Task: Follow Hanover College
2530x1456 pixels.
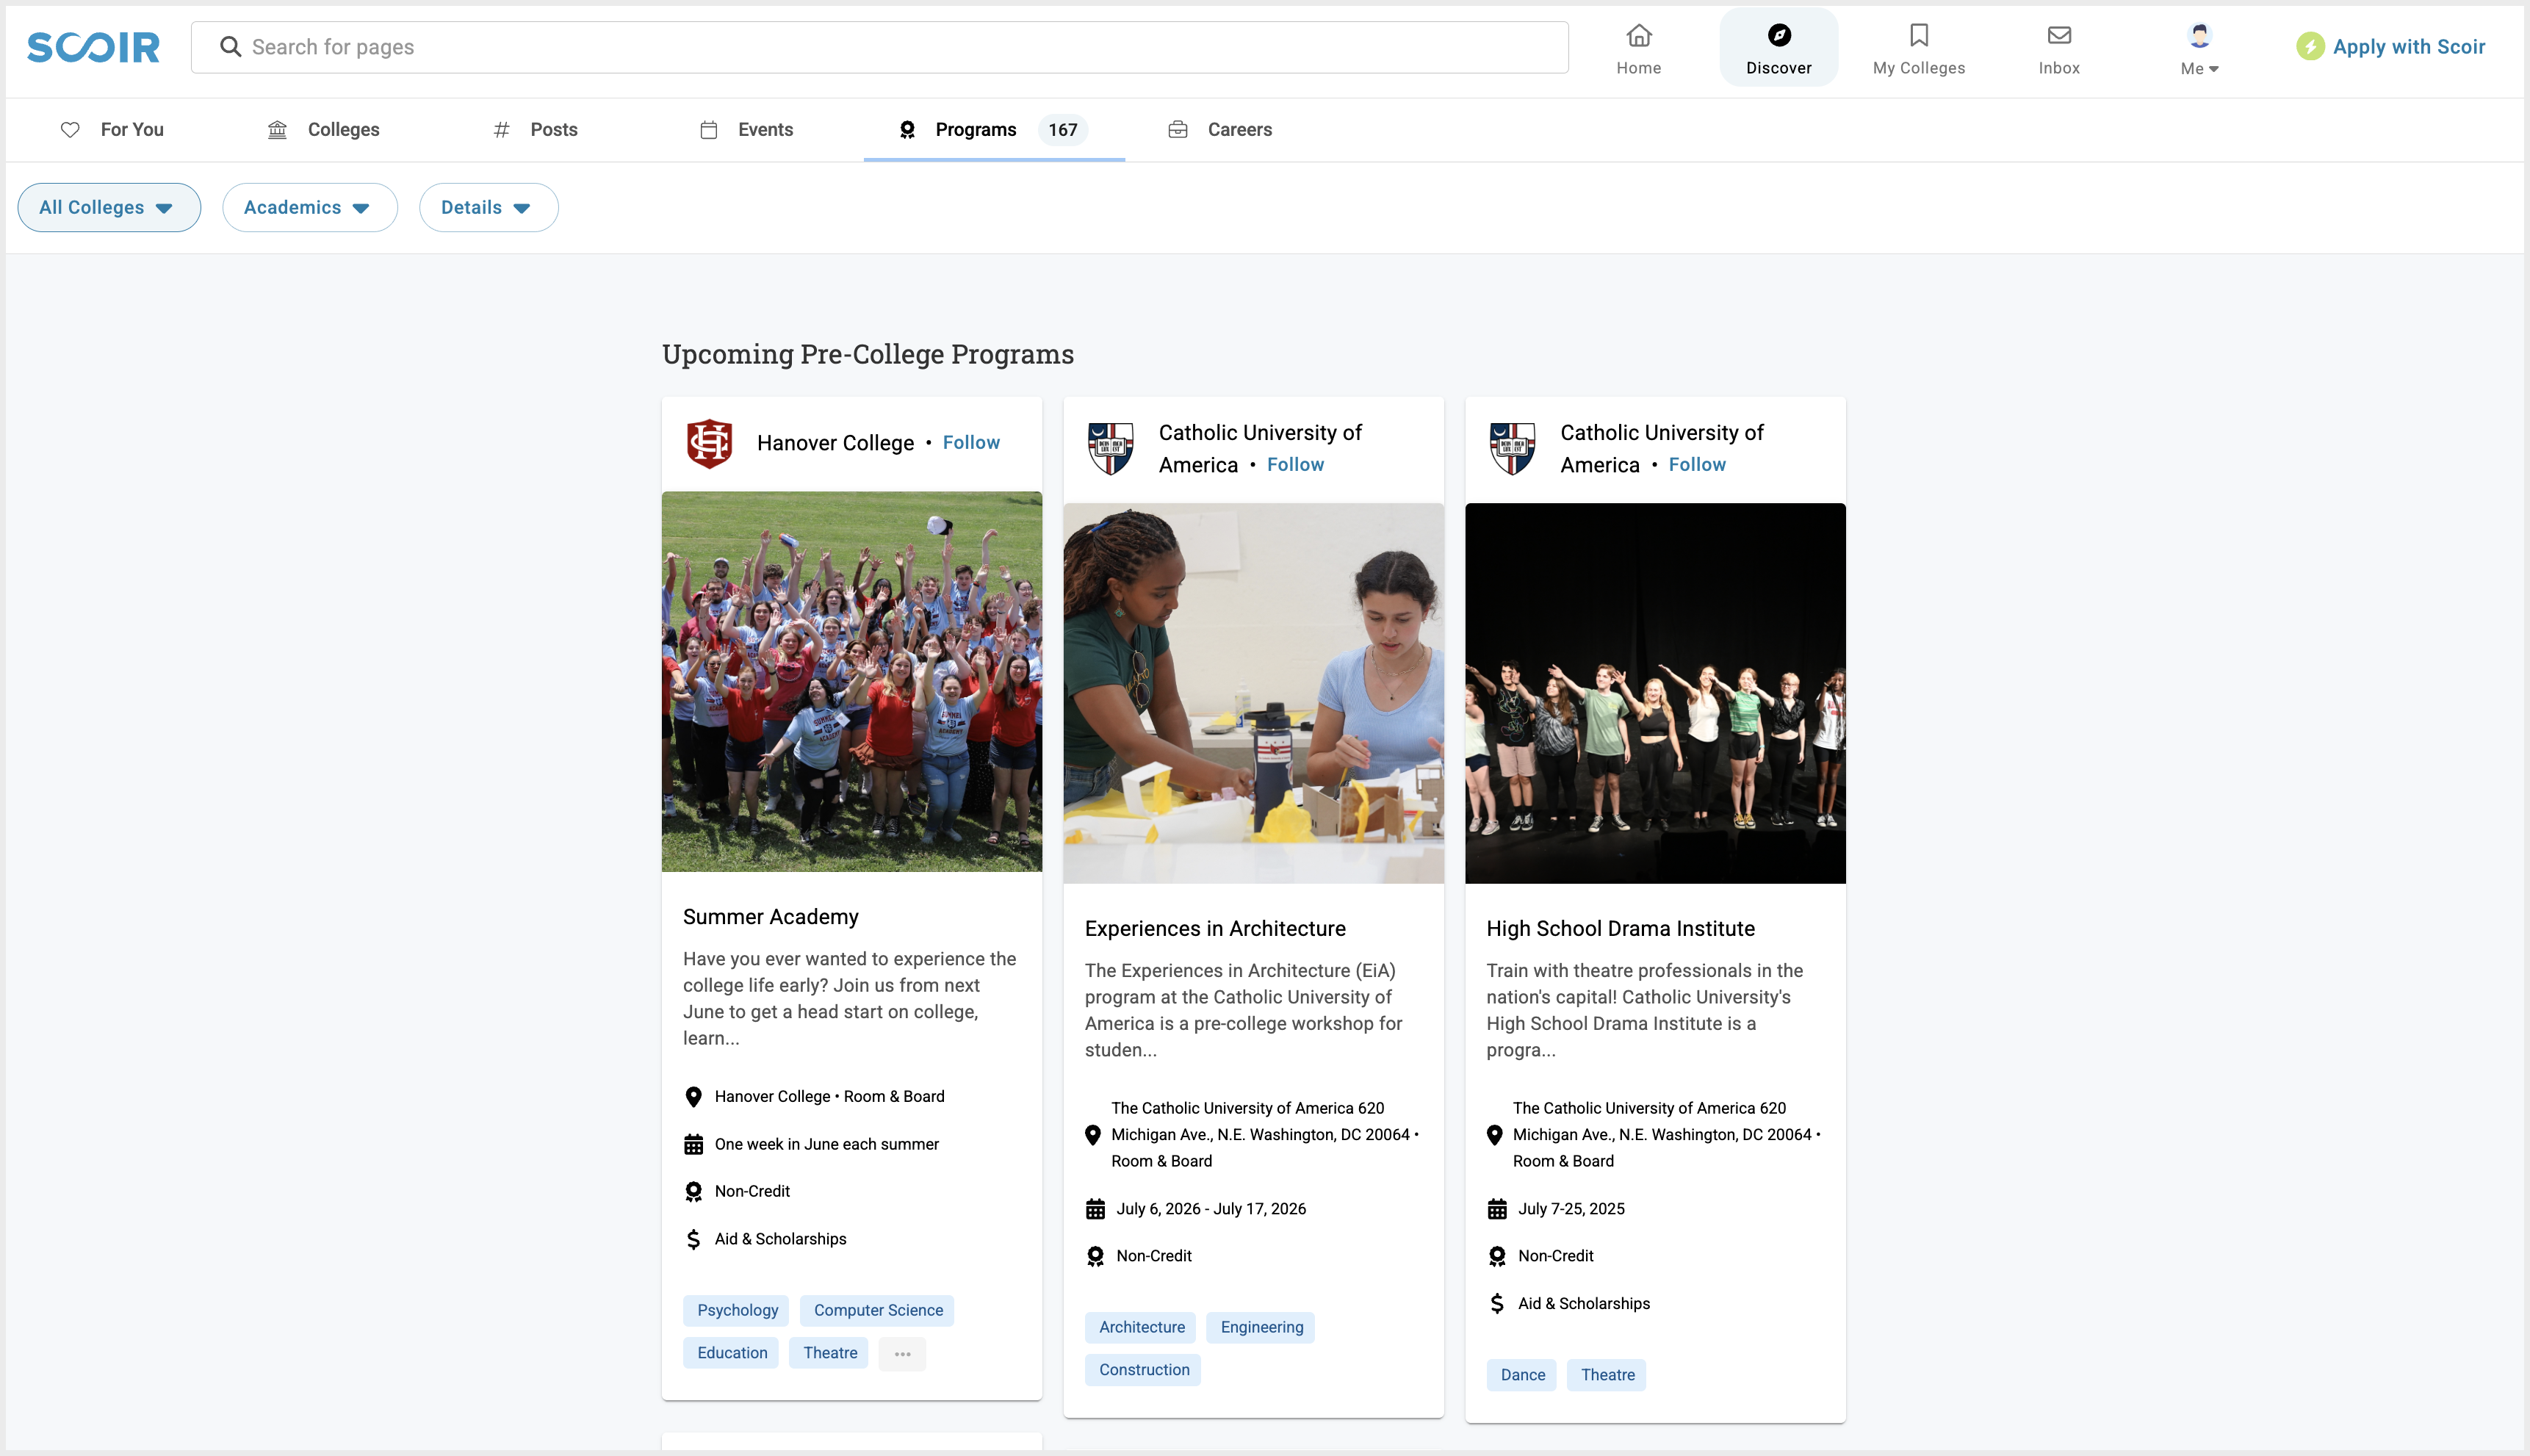Action: point(970,443)
